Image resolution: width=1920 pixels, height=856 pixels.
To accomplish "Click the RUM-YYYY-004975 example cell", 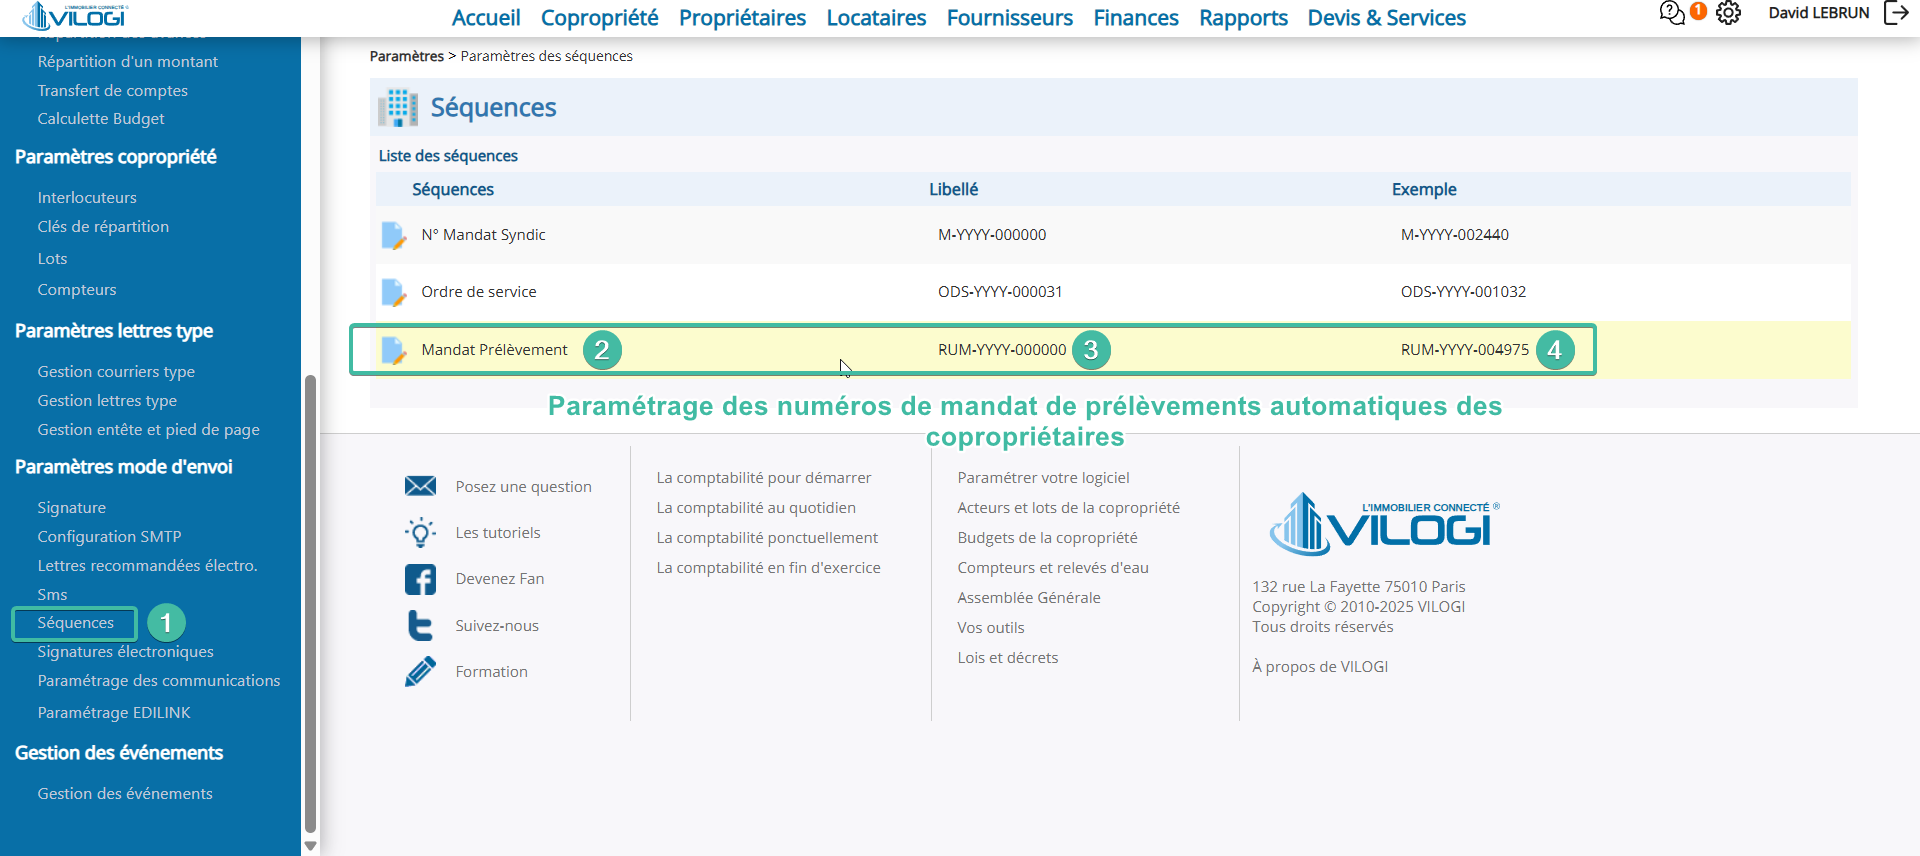I will (1465, 350).
